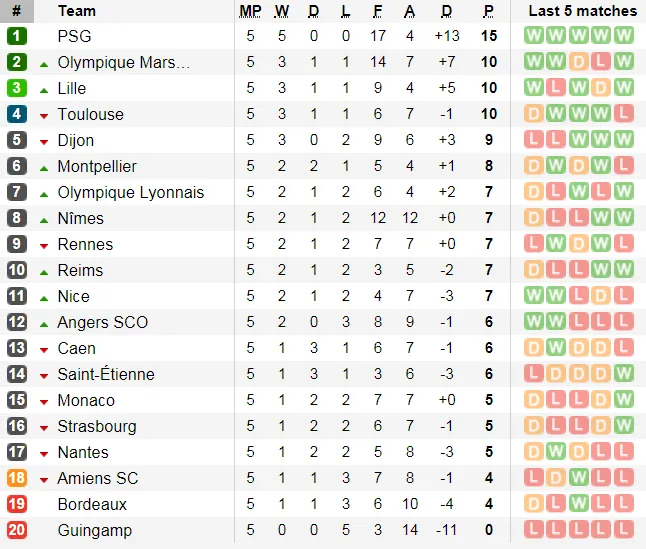Click Toulouse's blue rank 4 badge
This screenshot has width=646, height=549.
17,114
